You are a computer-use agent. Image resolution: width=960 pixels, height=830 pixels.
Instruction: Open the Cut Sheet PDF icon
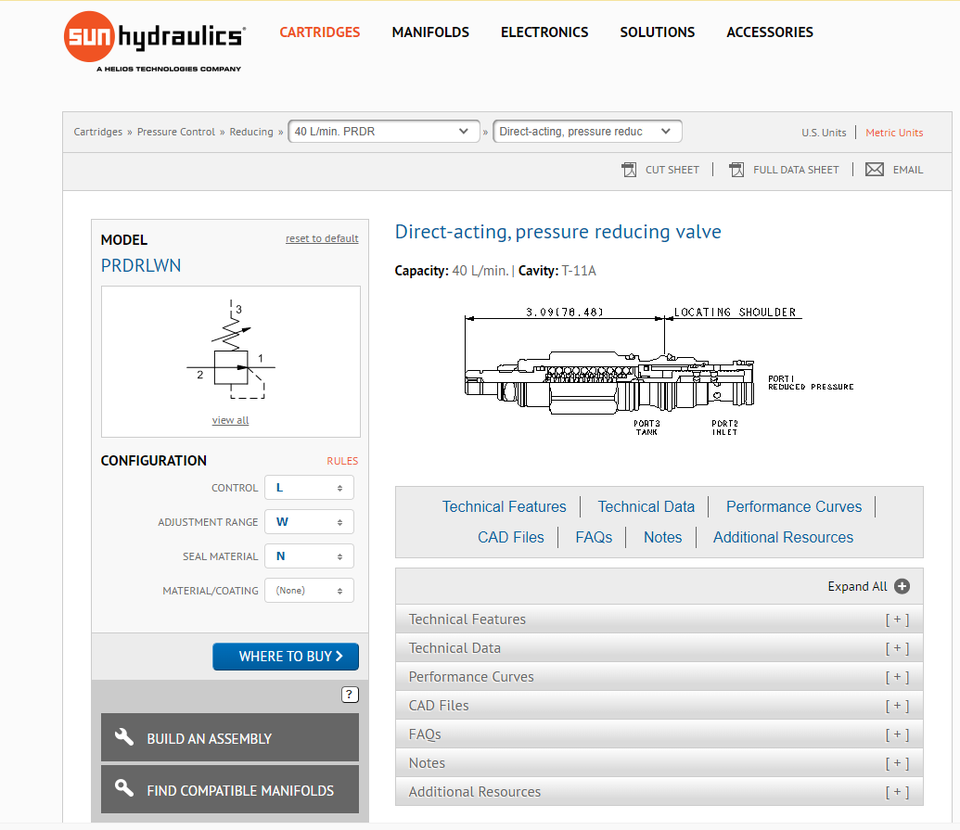629,170
